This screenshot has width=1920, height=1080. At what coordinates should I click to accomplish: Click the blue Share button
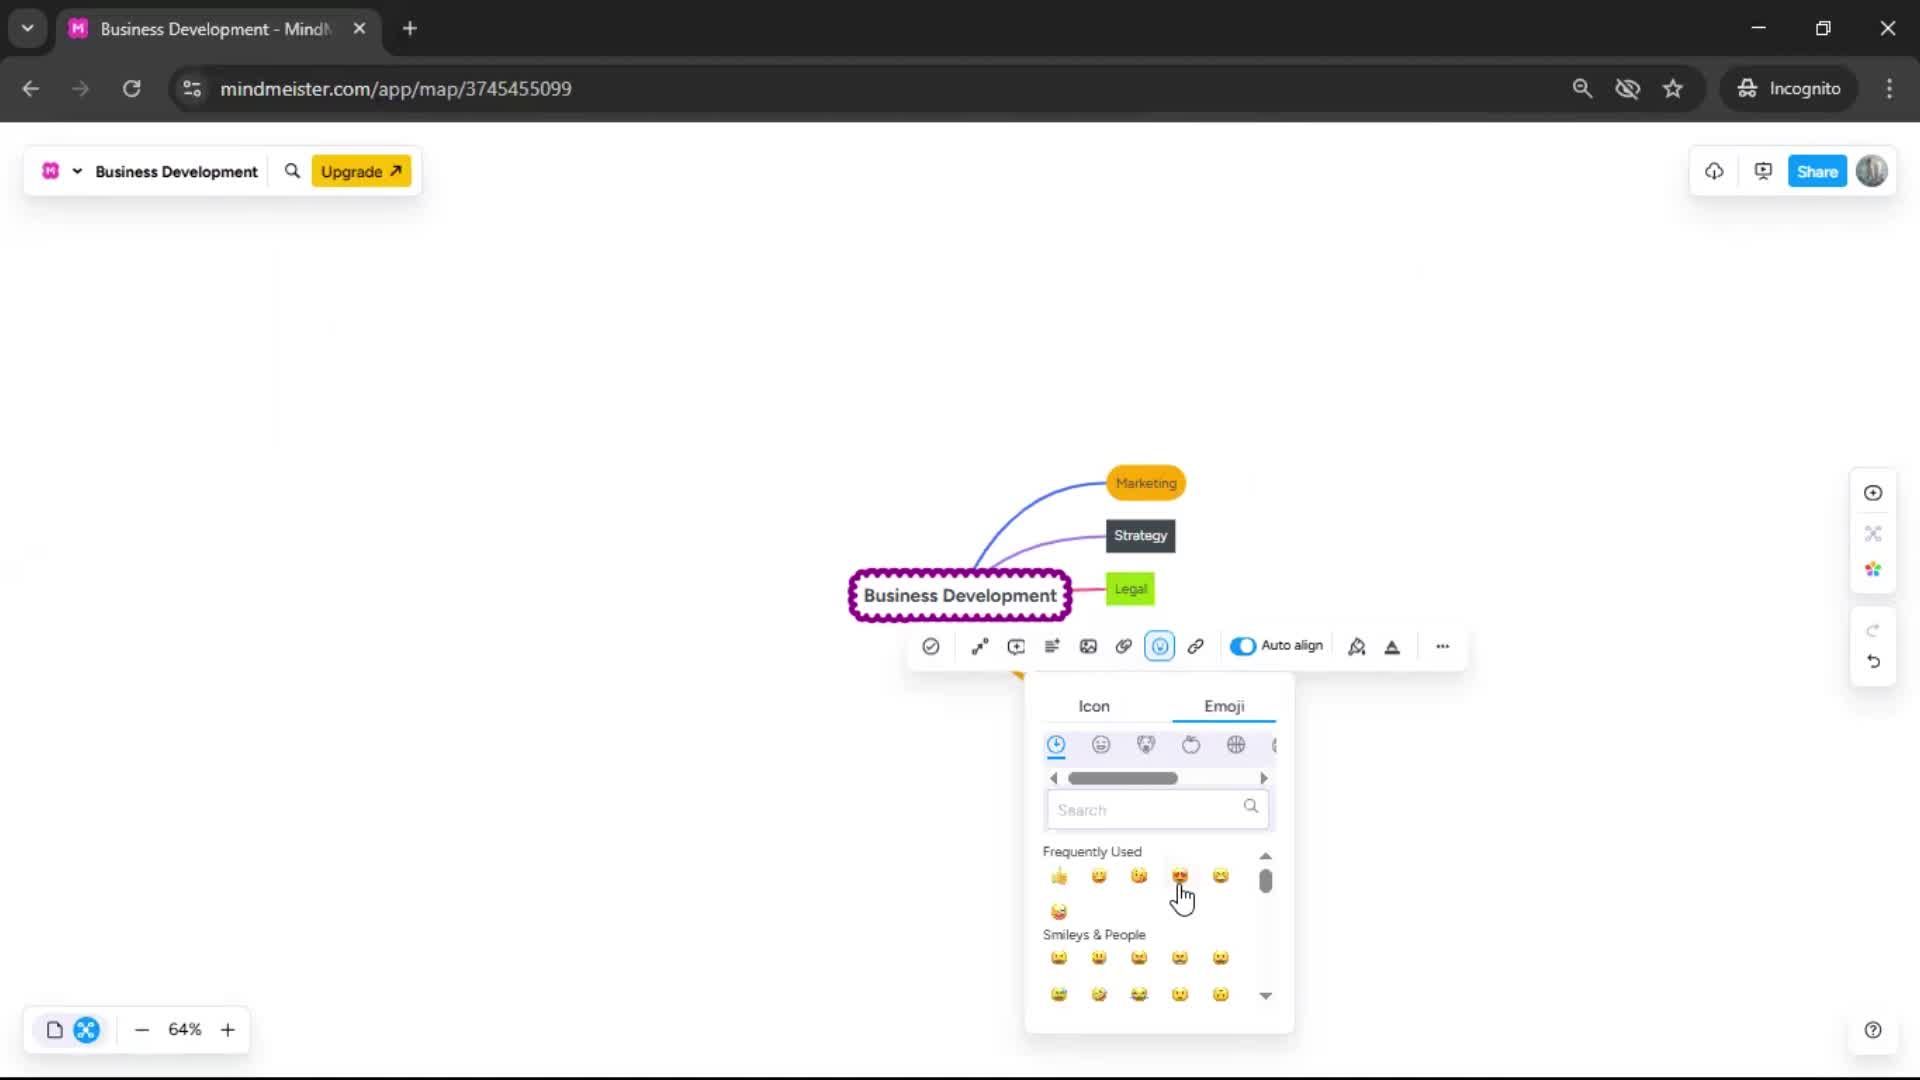coord(1817,171)
